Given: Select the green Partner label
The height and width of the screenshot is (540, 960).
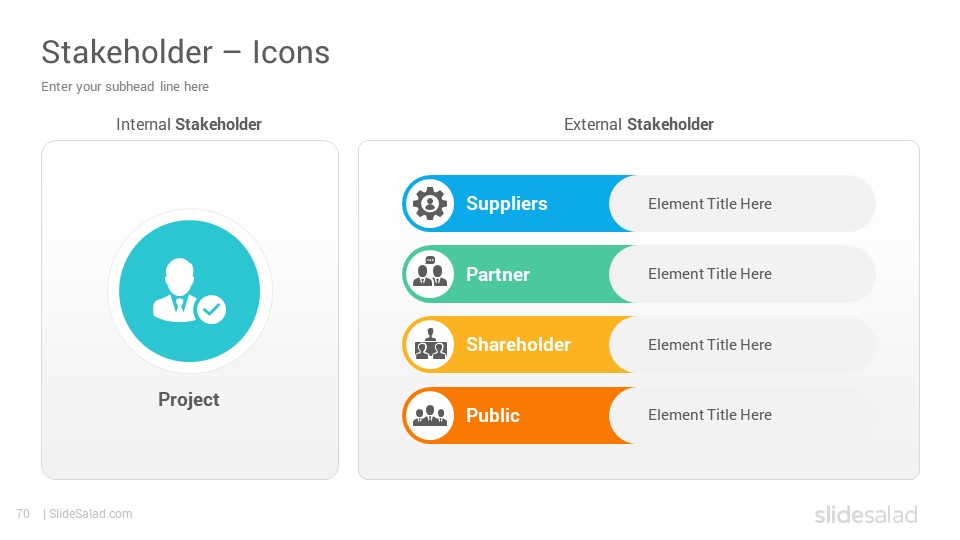Looking at the screenshot, I should (497, 274).
